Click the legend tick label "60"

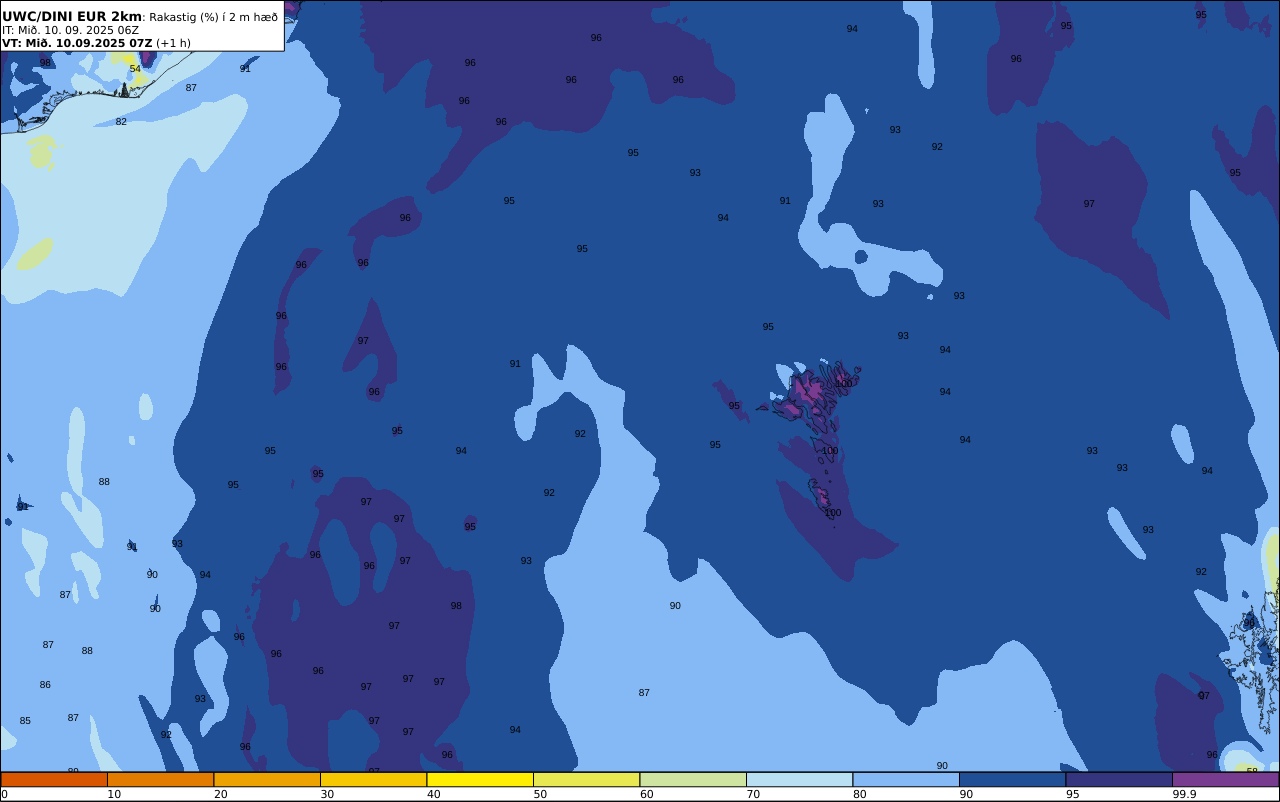(646, 794)
